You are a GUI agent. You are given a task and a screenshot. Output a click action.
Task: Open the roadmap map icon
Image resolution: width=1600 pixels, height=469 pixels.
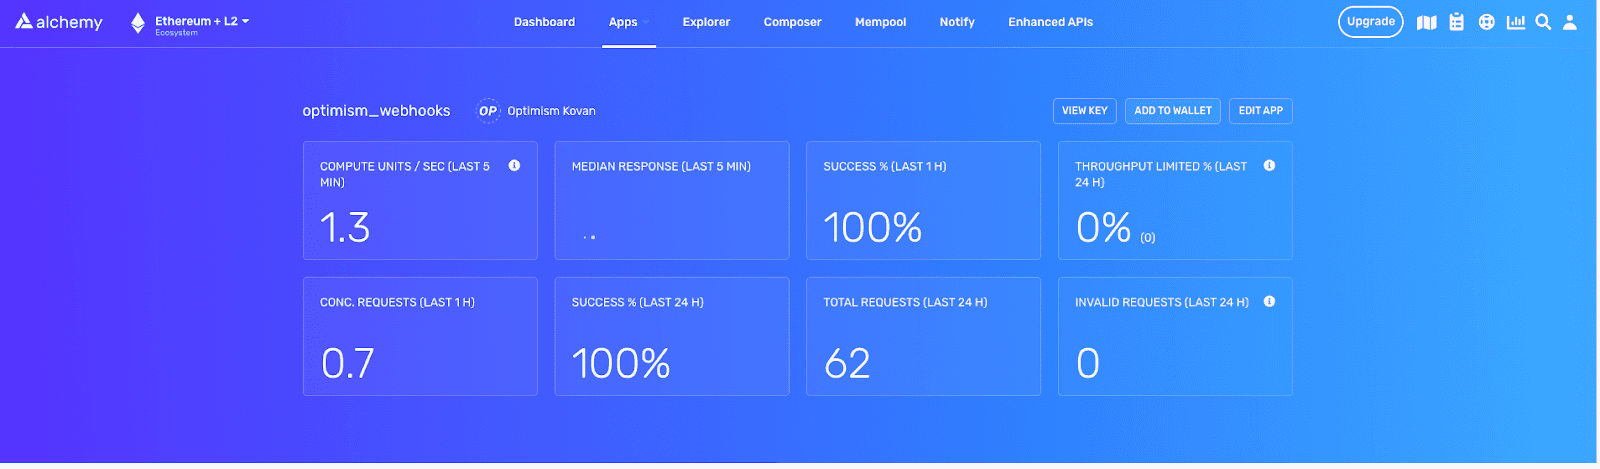1427,22
